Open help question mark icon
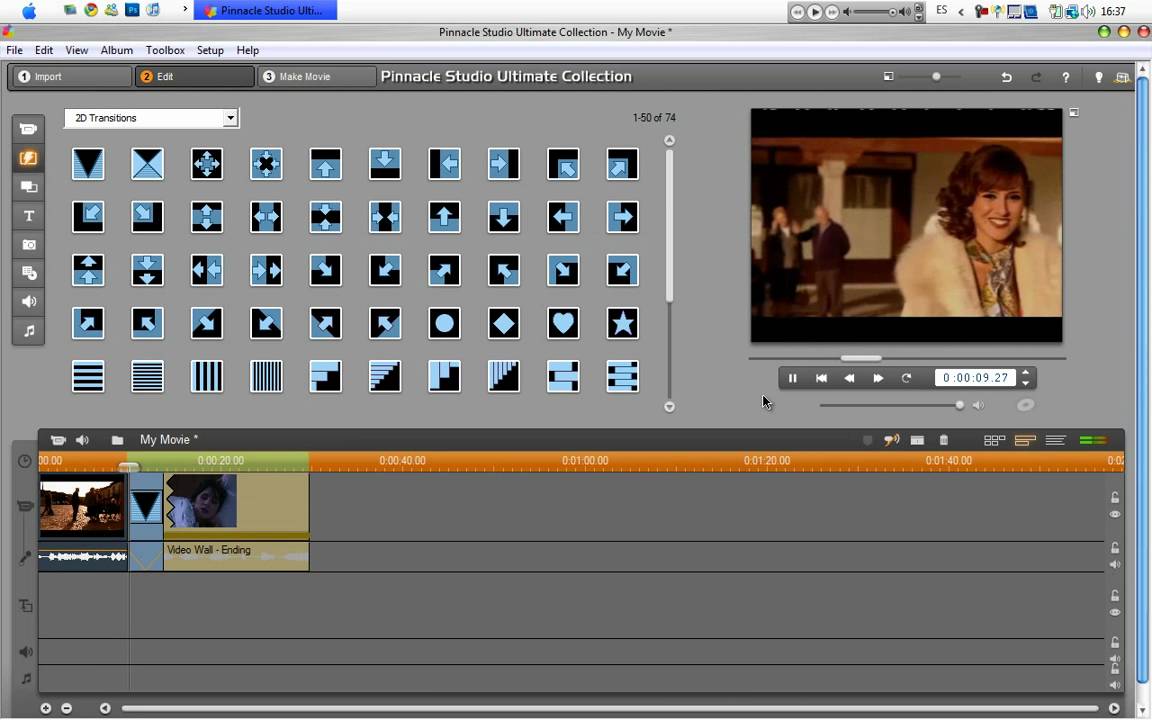 click(x=1066, y=77)
